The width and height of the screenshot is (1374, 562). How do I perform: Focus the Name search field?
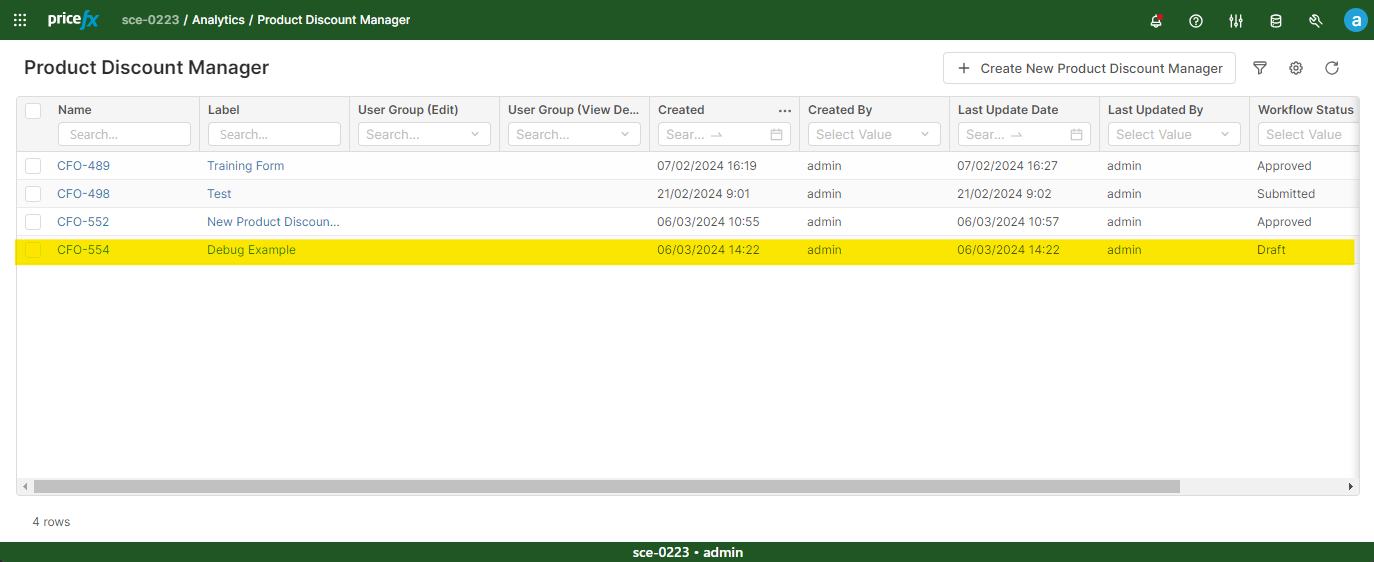(124, 134)
